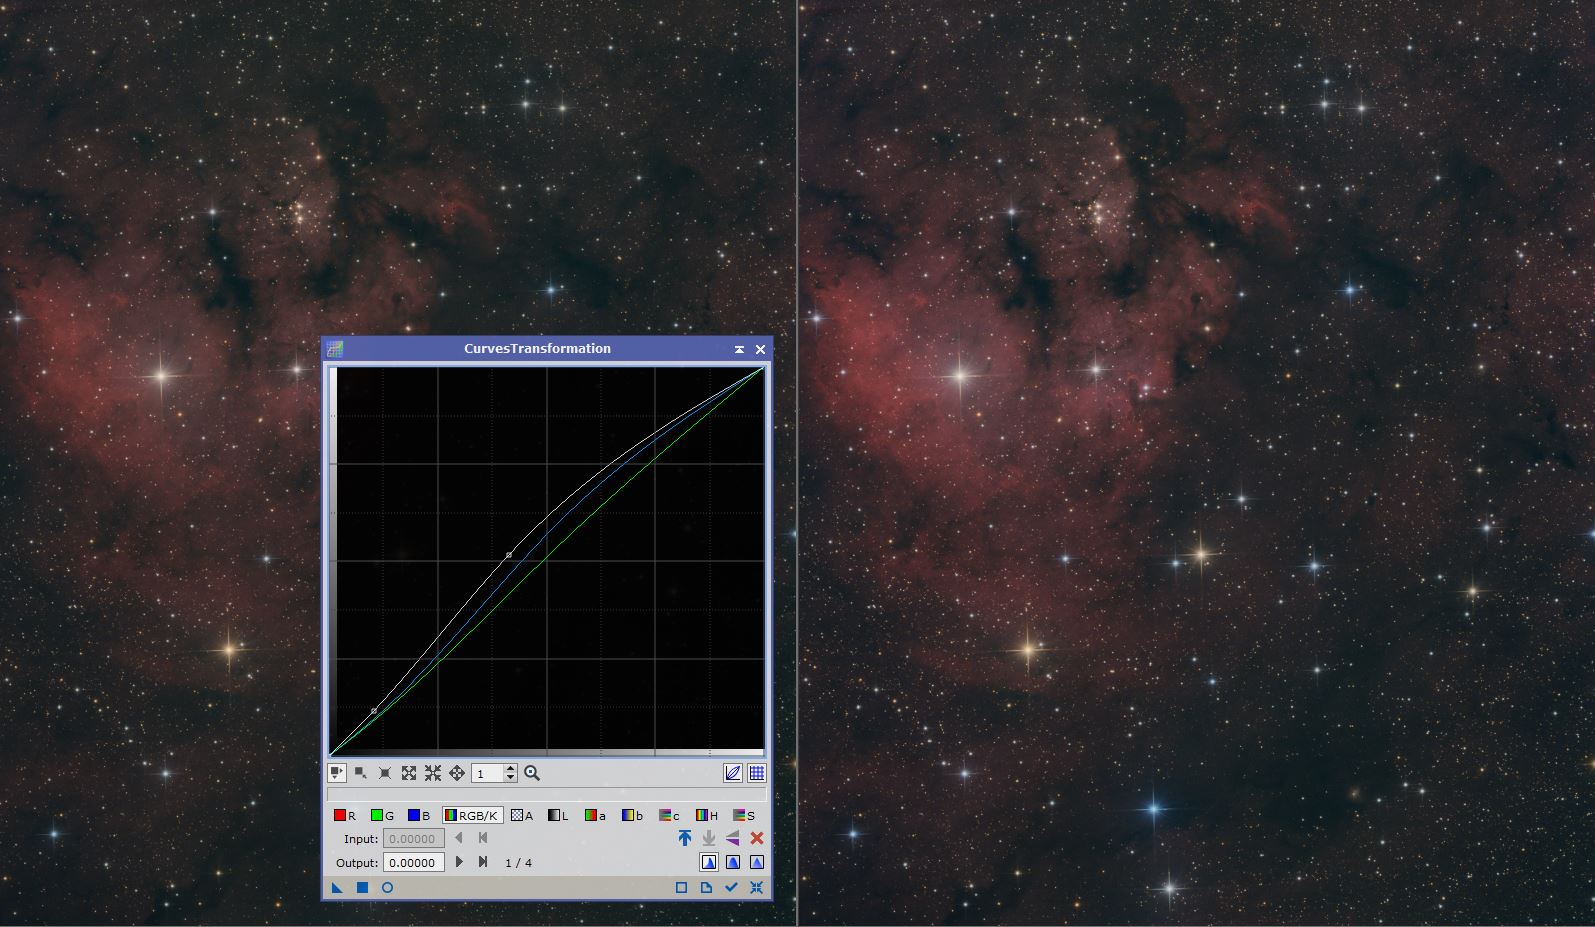Select the Pan Mode cross-arrows tool
The height and width of the screenshot is (927, 1595).
pos(457,773)
